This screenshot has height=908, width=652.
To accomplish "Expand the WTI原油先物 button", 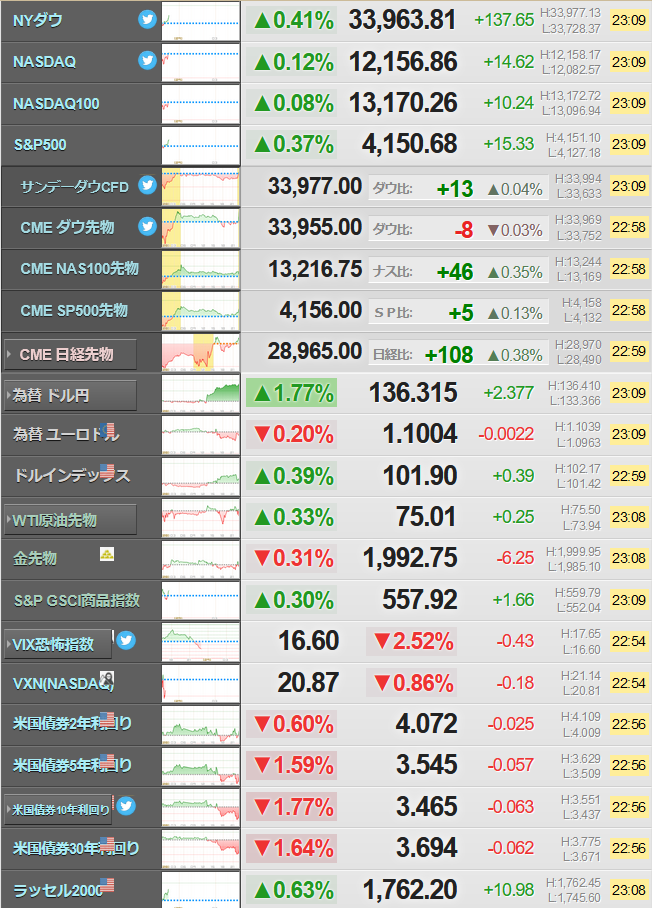I will coord(70,519).
